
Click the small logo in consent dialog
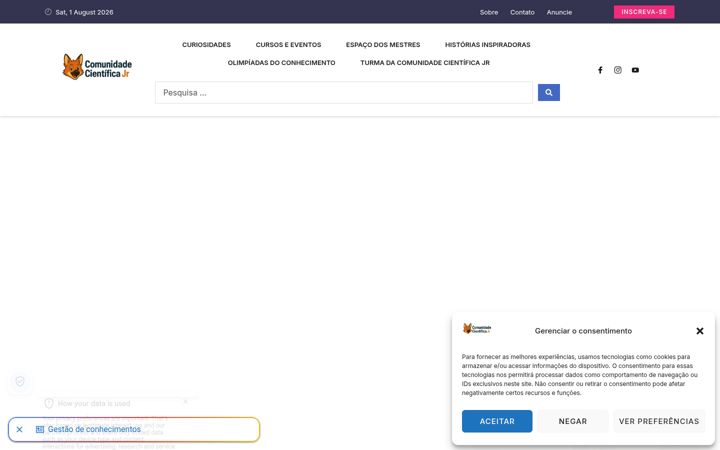click(477, 329)
